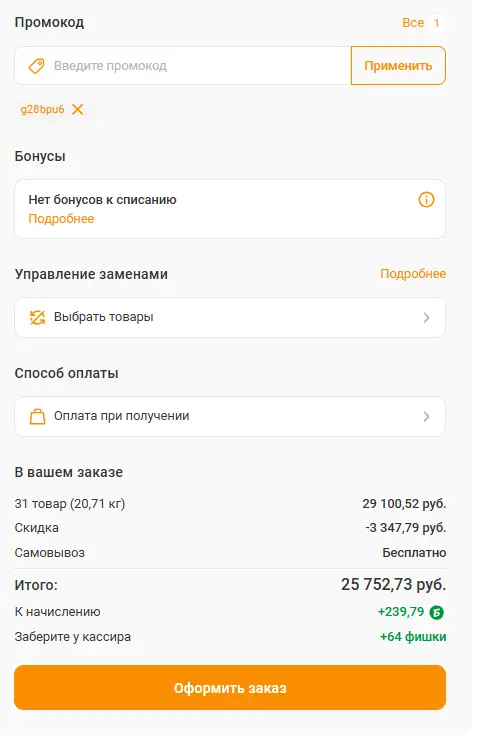Click the Скидка label

click(x=37, y=528)
